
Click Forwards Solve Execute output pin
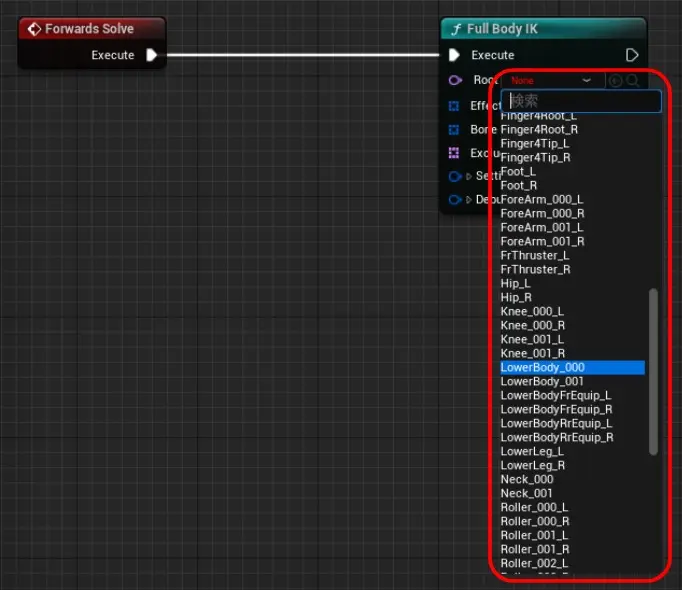click(x=152, y=55)
